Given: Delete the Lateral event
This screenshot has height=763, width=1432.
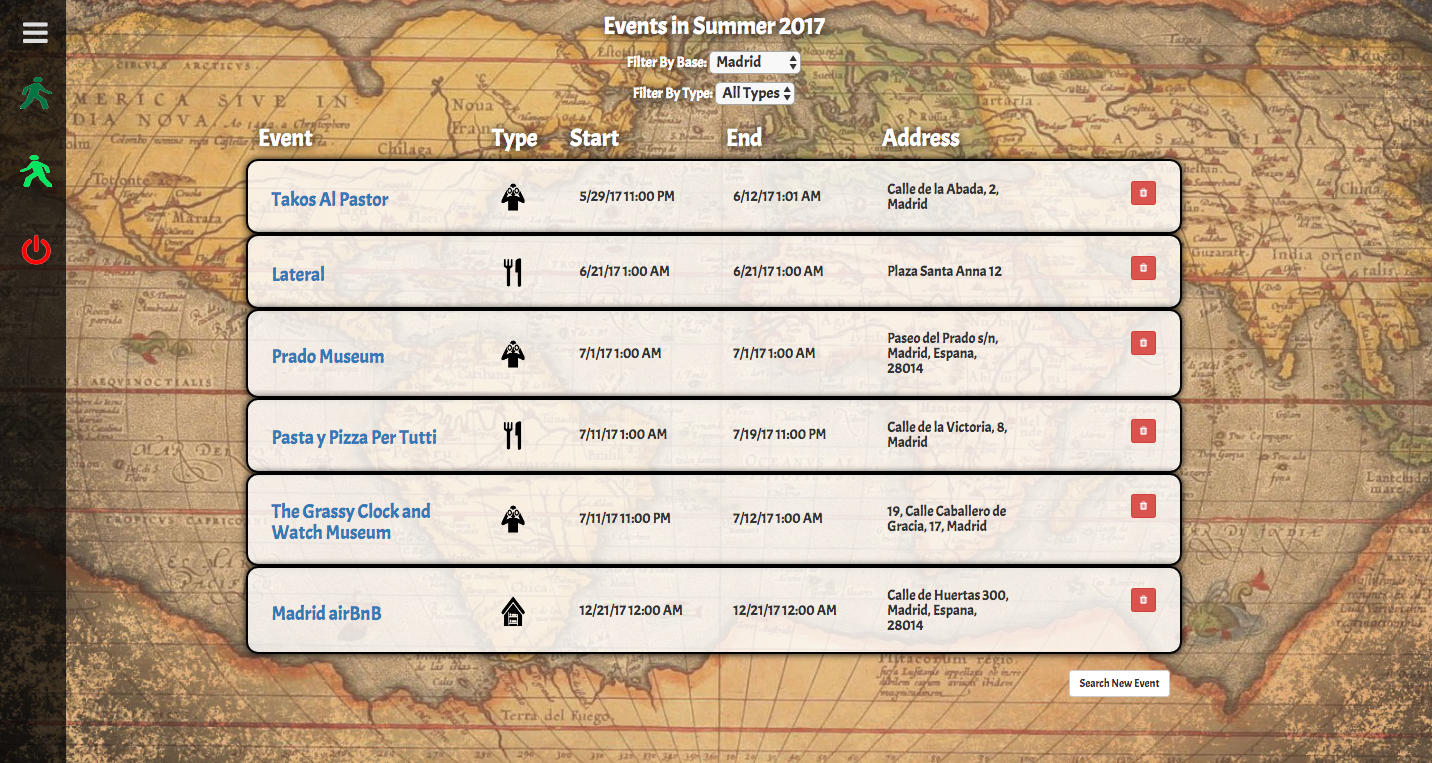Looking at the screenshot, I should click(x=1143, y=268).
